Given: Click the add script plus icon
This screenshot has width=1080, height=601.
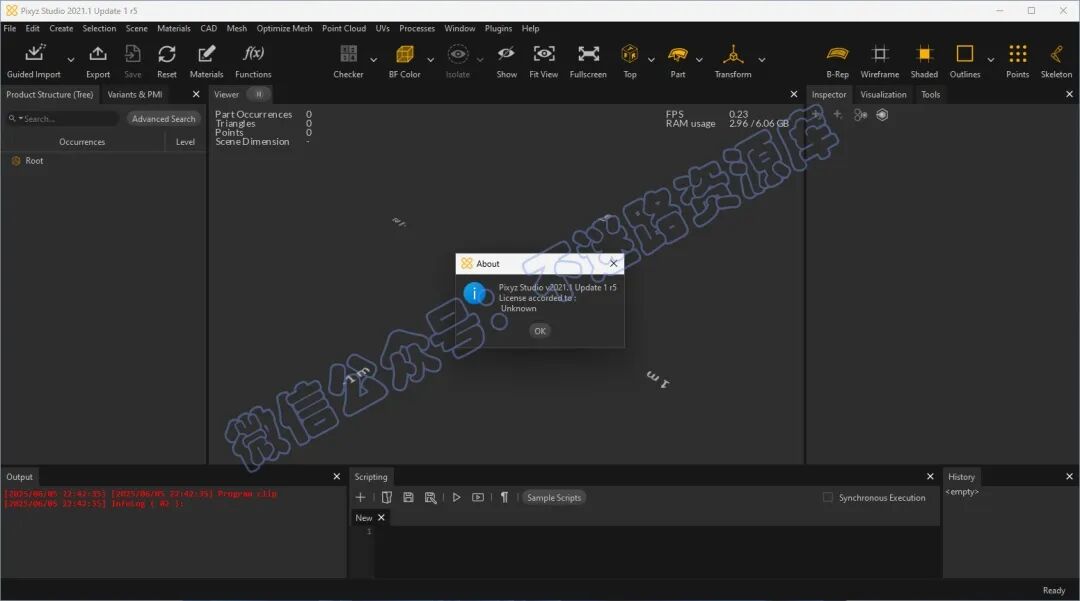Looking at the screenshot, I should pyautogui.click(x=360, y=497).
